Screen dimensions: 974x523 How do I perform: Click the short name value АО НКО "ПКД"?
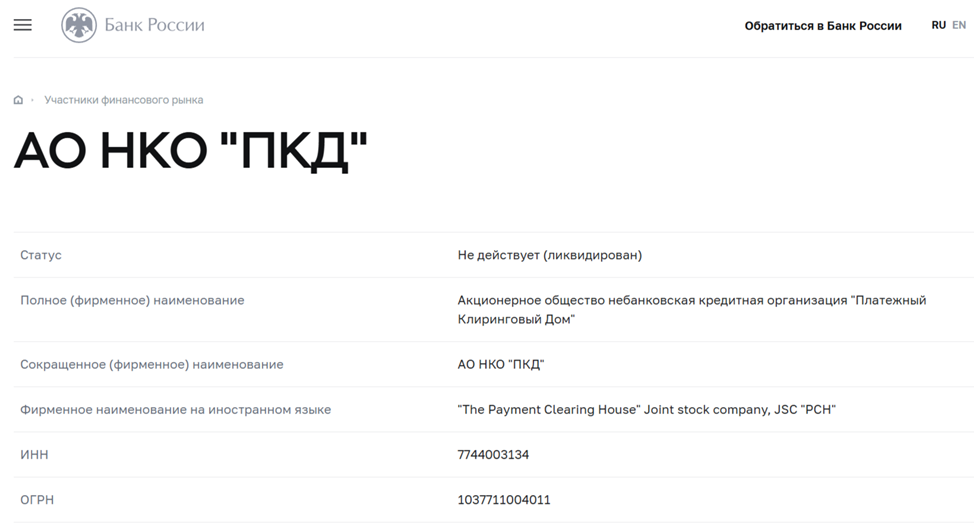[x=500, y=365]
